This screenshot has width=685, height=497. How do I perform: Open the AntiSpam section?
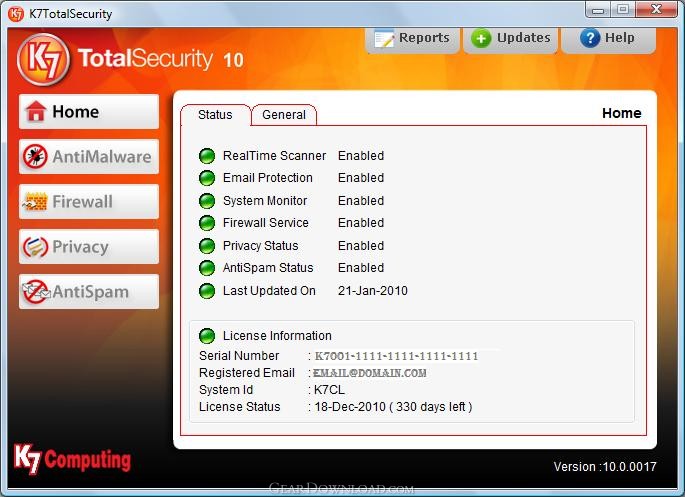coord(89,291)
